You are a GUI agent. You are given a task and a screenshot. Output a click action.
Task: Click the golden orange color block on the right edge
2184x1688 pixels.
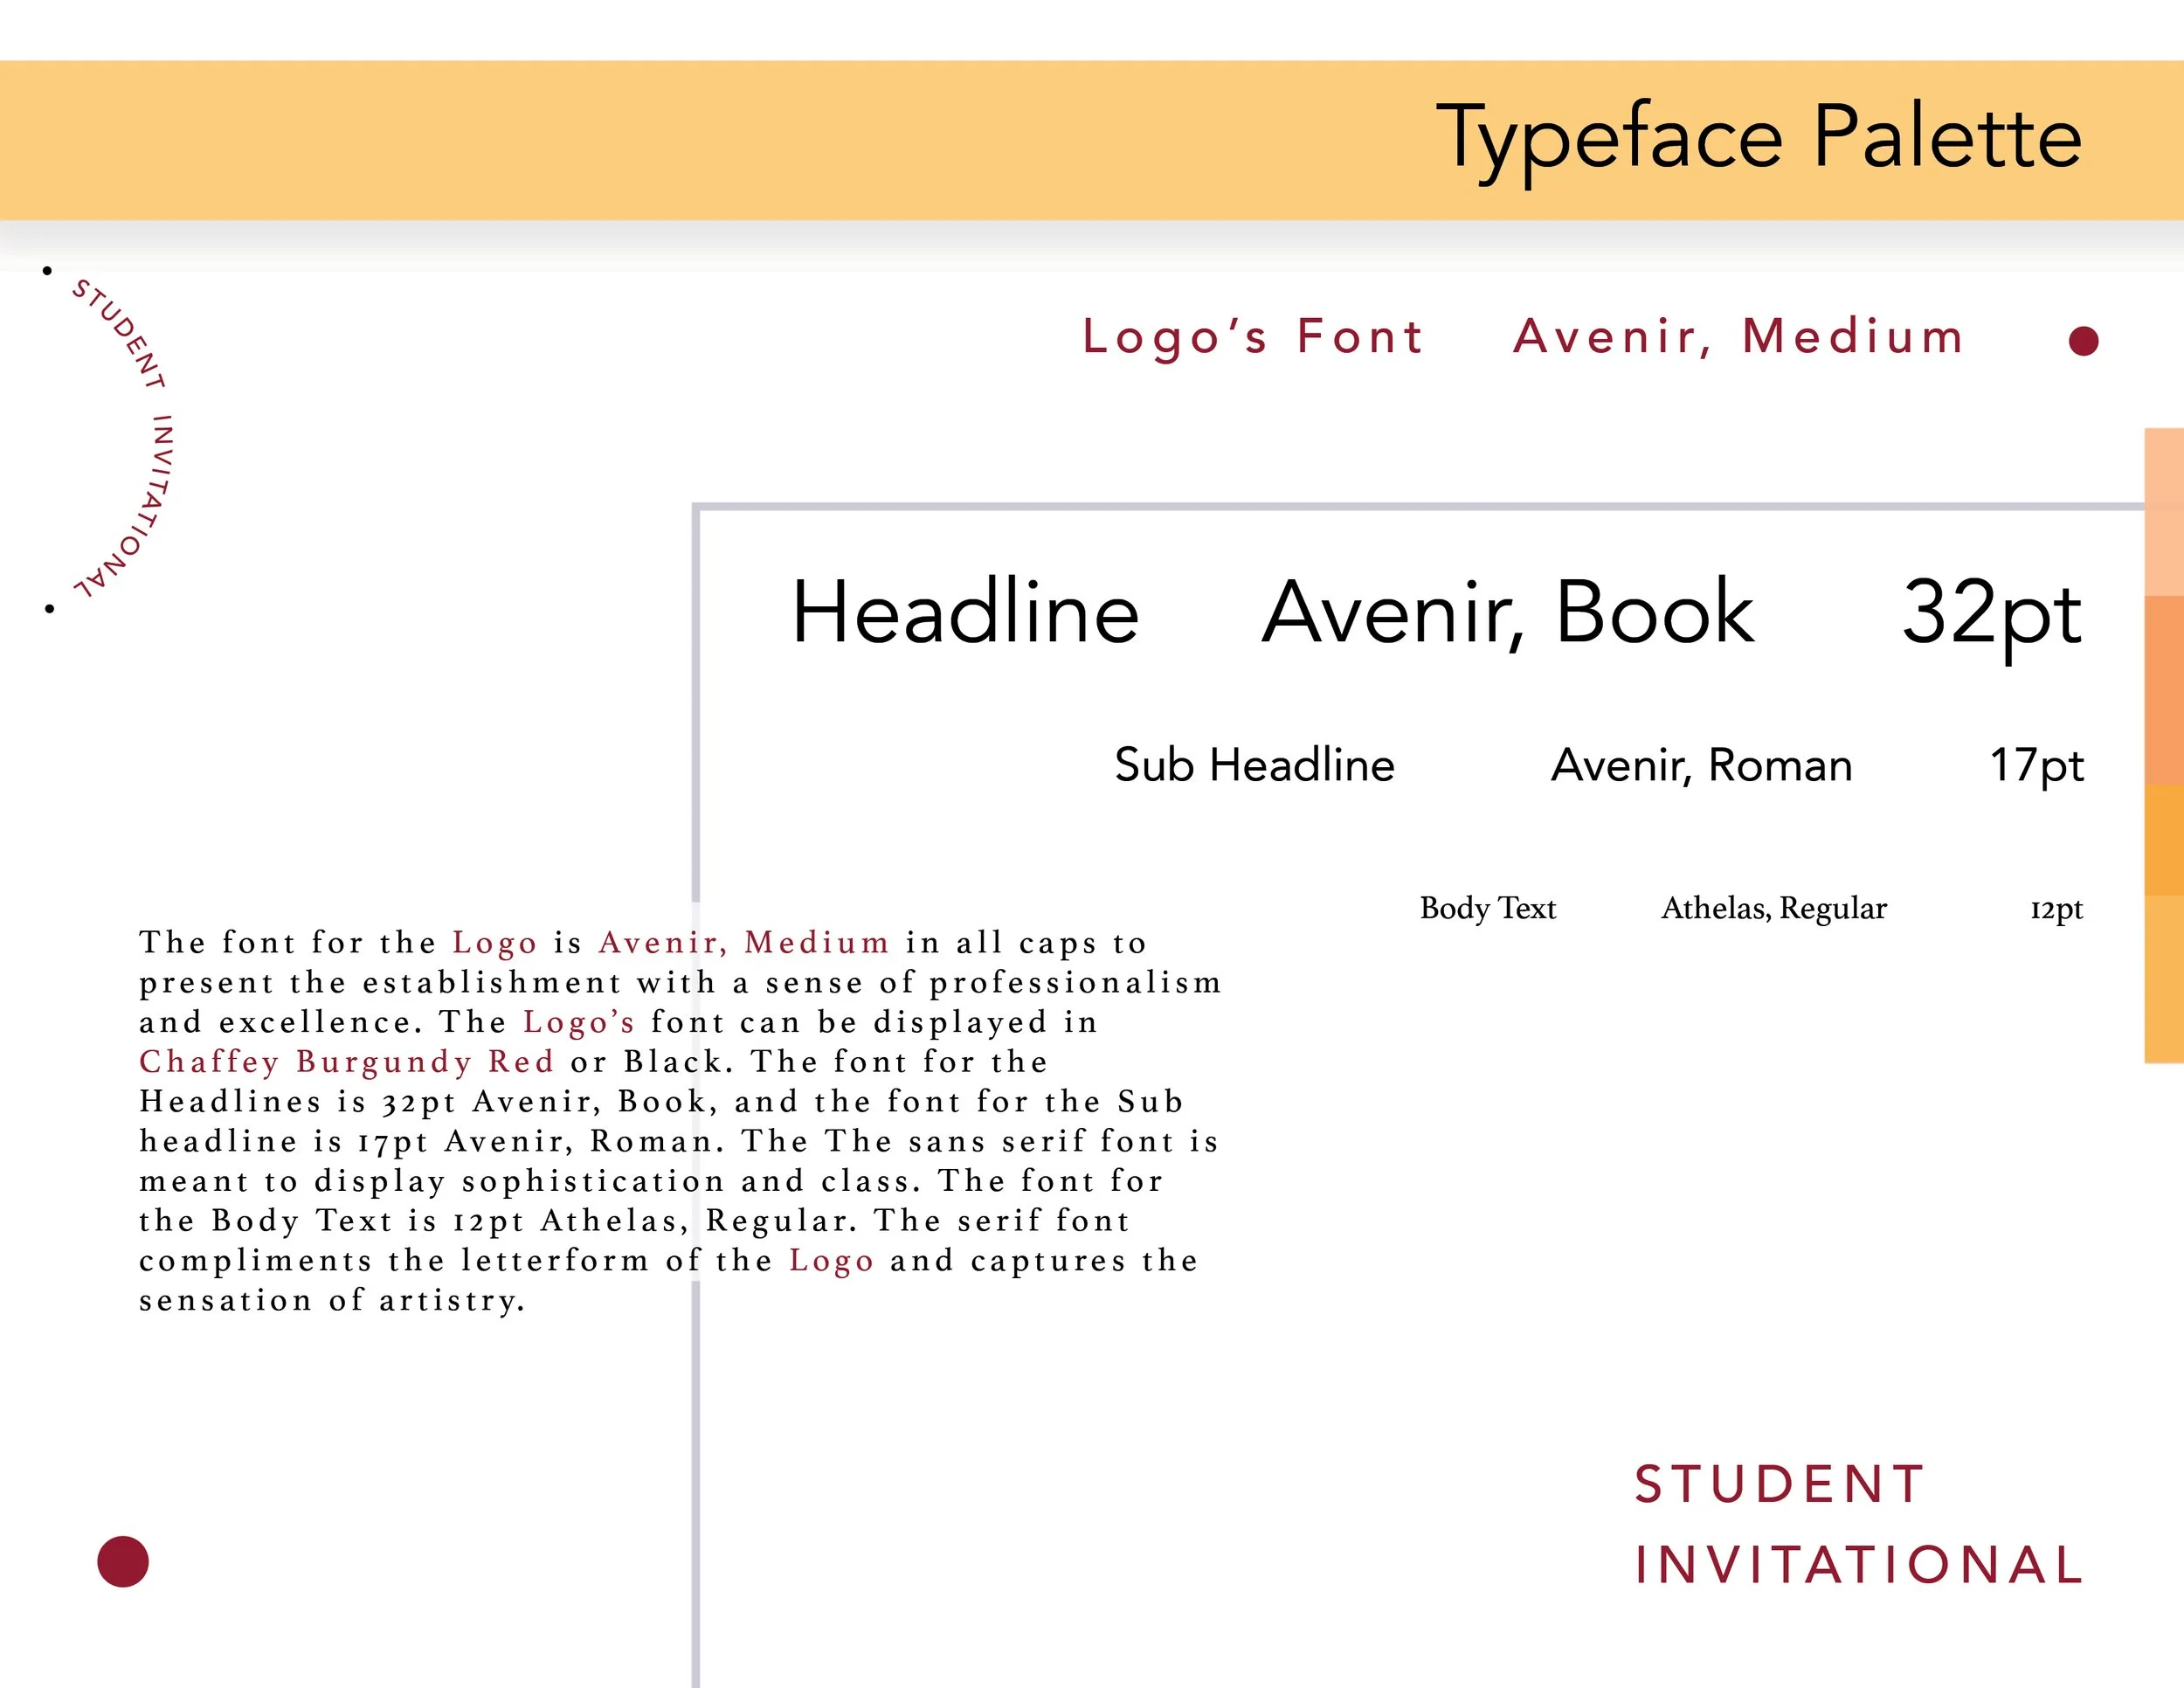[x=2164, y=840]
